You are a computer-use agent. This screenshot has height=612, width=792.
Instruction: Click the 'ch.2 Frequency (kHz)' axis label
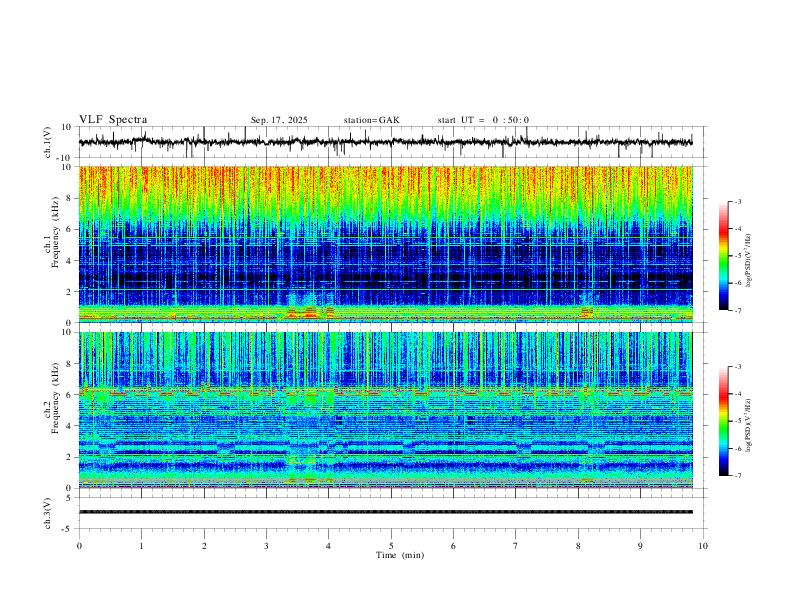(x=51, y=398)
